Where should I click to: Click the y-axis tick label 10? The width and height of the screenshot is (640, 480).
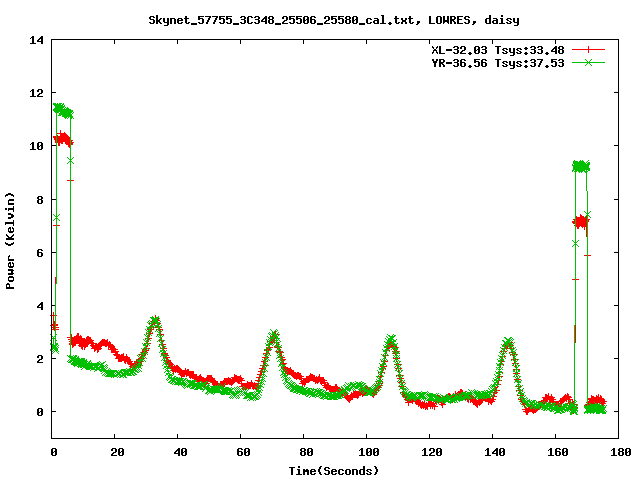click(x=36, y=146)
